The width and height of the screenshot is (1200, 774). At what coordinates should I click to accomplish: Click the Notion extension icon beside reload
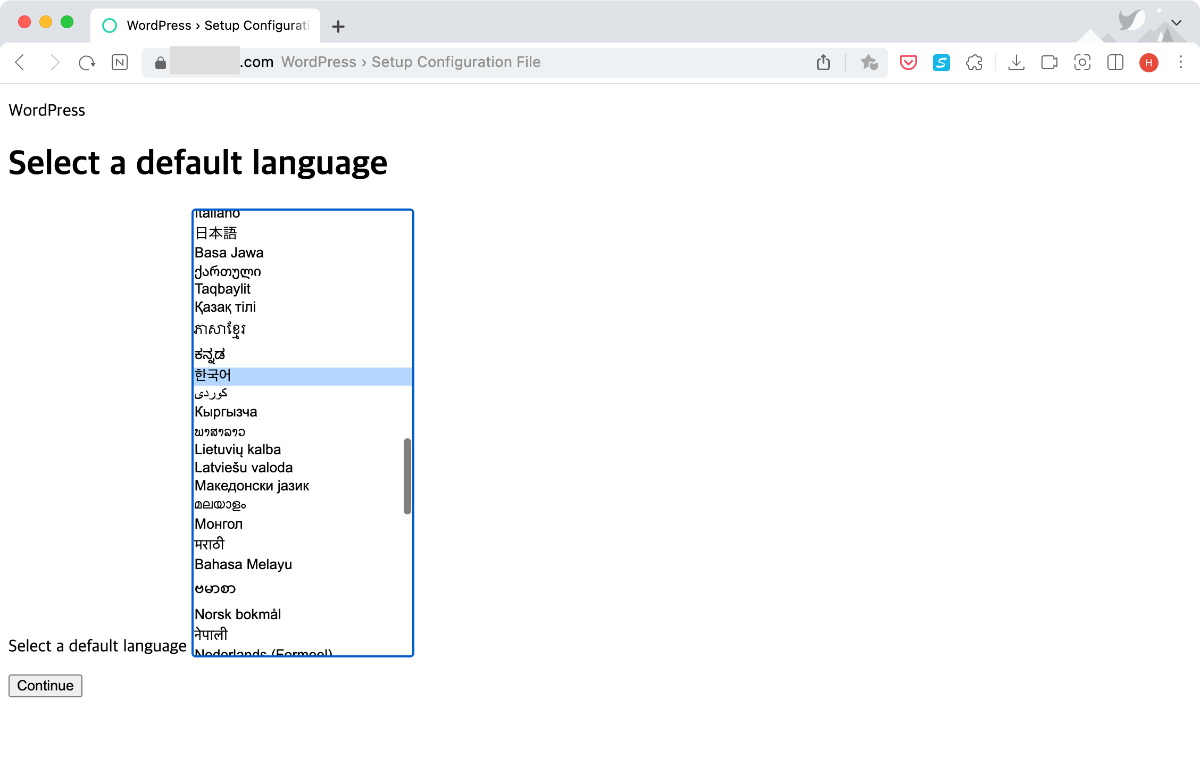(120, 62)
